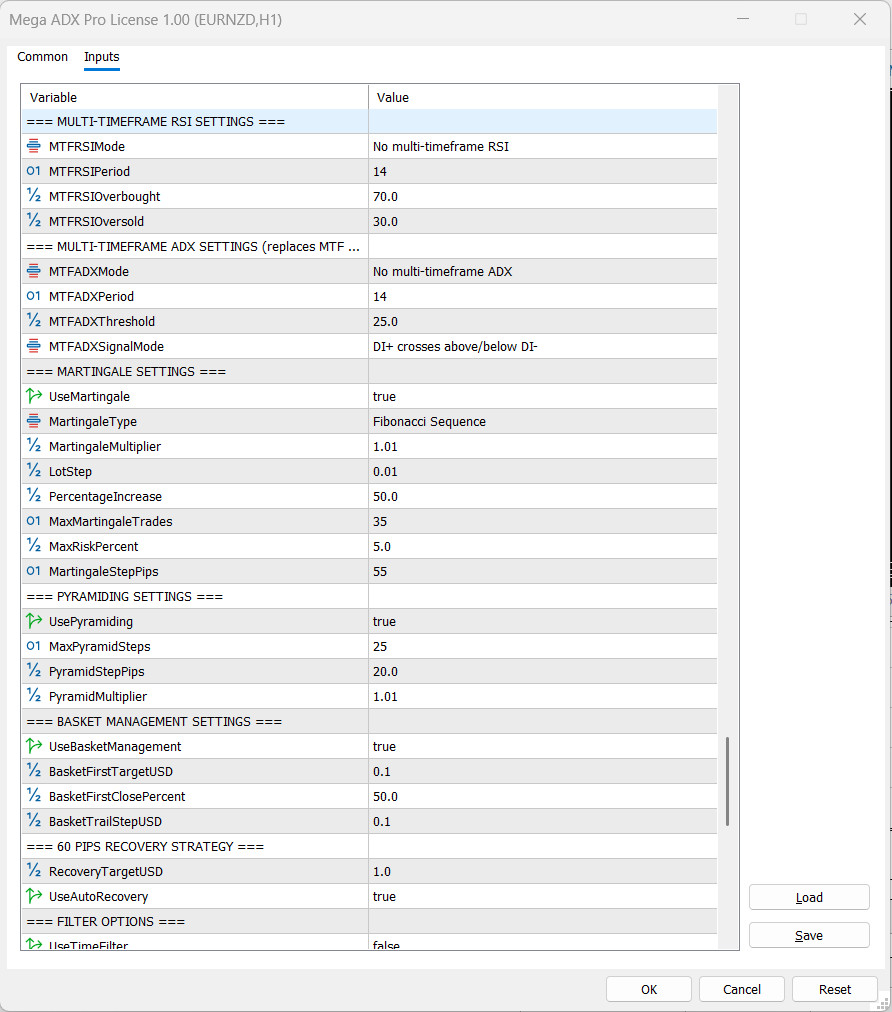
Task: Open MTFADXSignalMode DI+ crosses dropdown
Action: tap(542, 347)
